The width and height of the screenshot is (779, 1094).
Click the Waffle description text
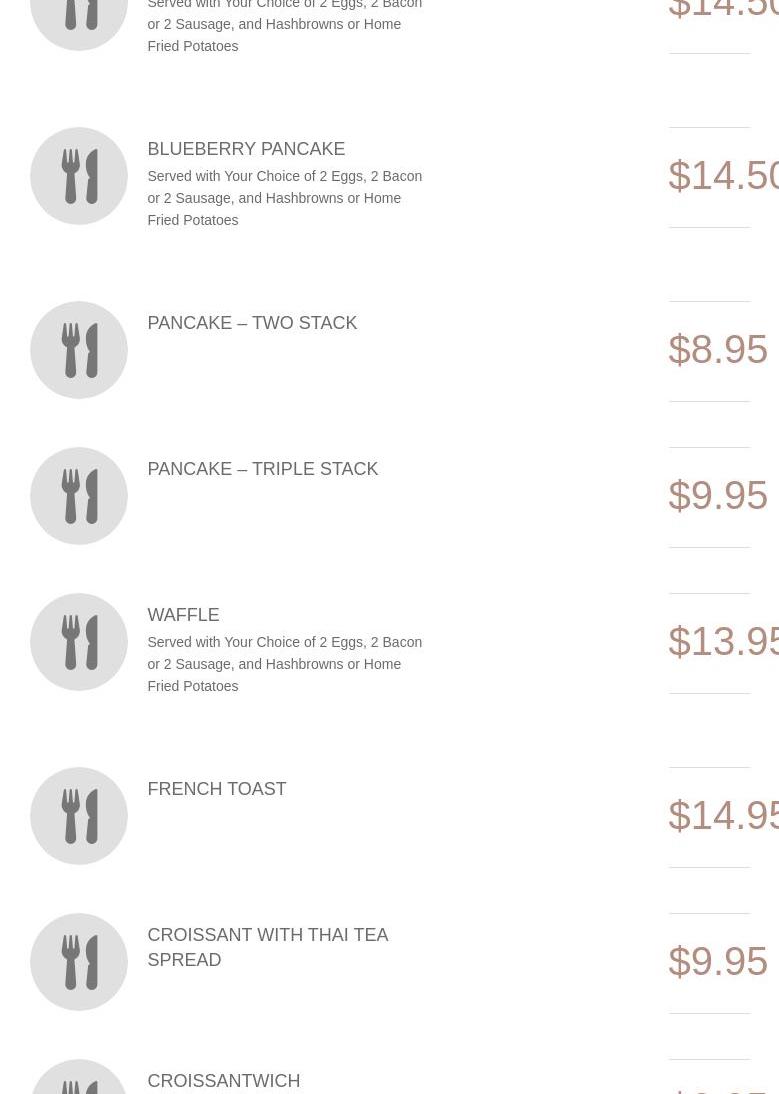(x=284, y=664)
